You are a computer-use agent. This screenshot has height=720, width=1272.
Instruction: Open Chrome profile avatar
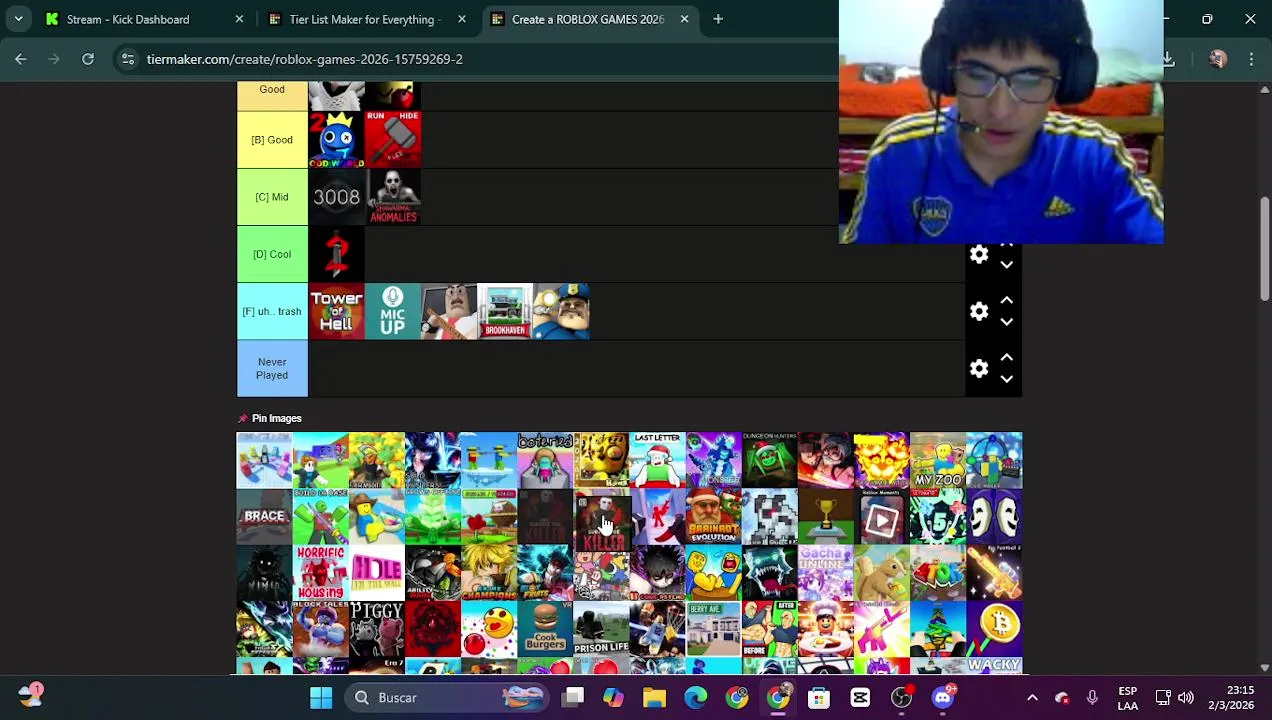click(1217, 59)
